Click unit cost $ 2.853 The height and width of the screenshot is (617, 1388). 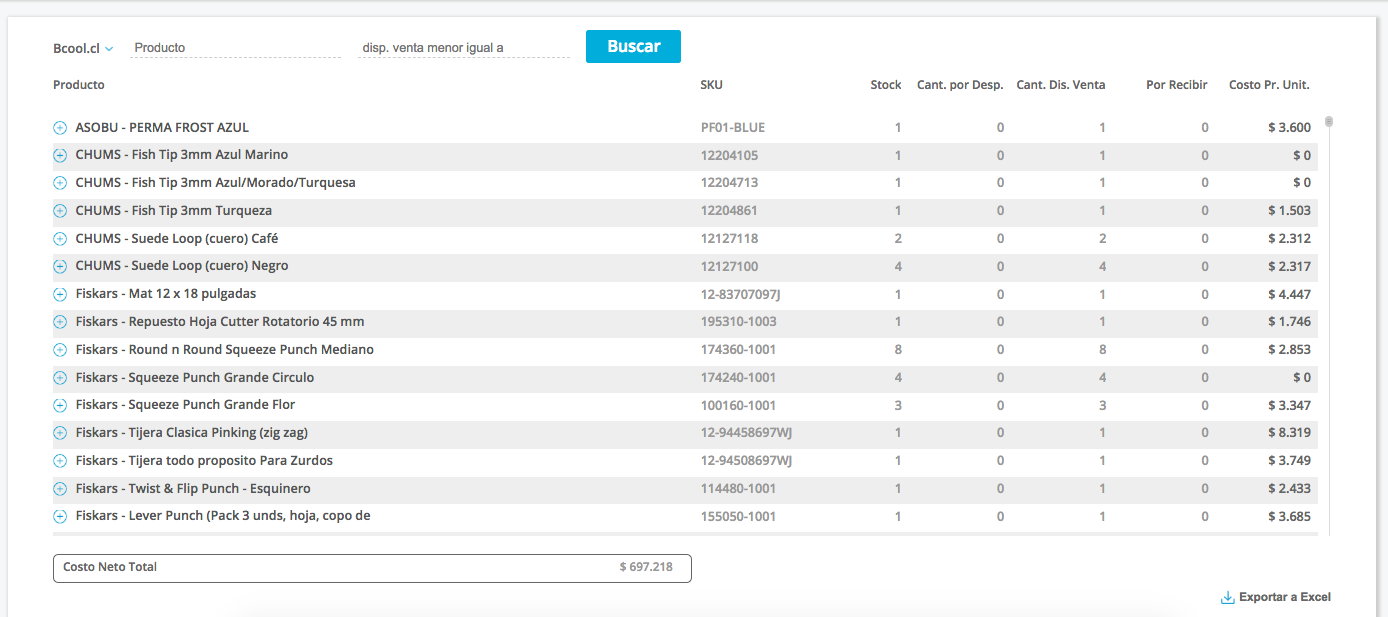(x=1289, y=350)
